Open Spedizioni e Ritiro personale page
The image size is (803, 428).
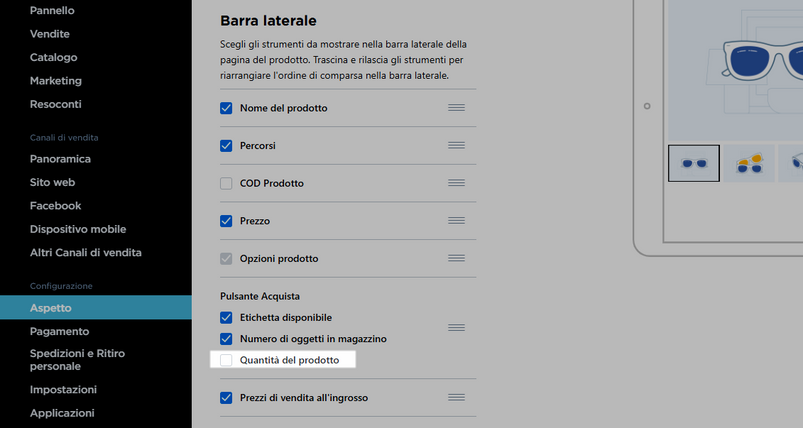[77, 359]
